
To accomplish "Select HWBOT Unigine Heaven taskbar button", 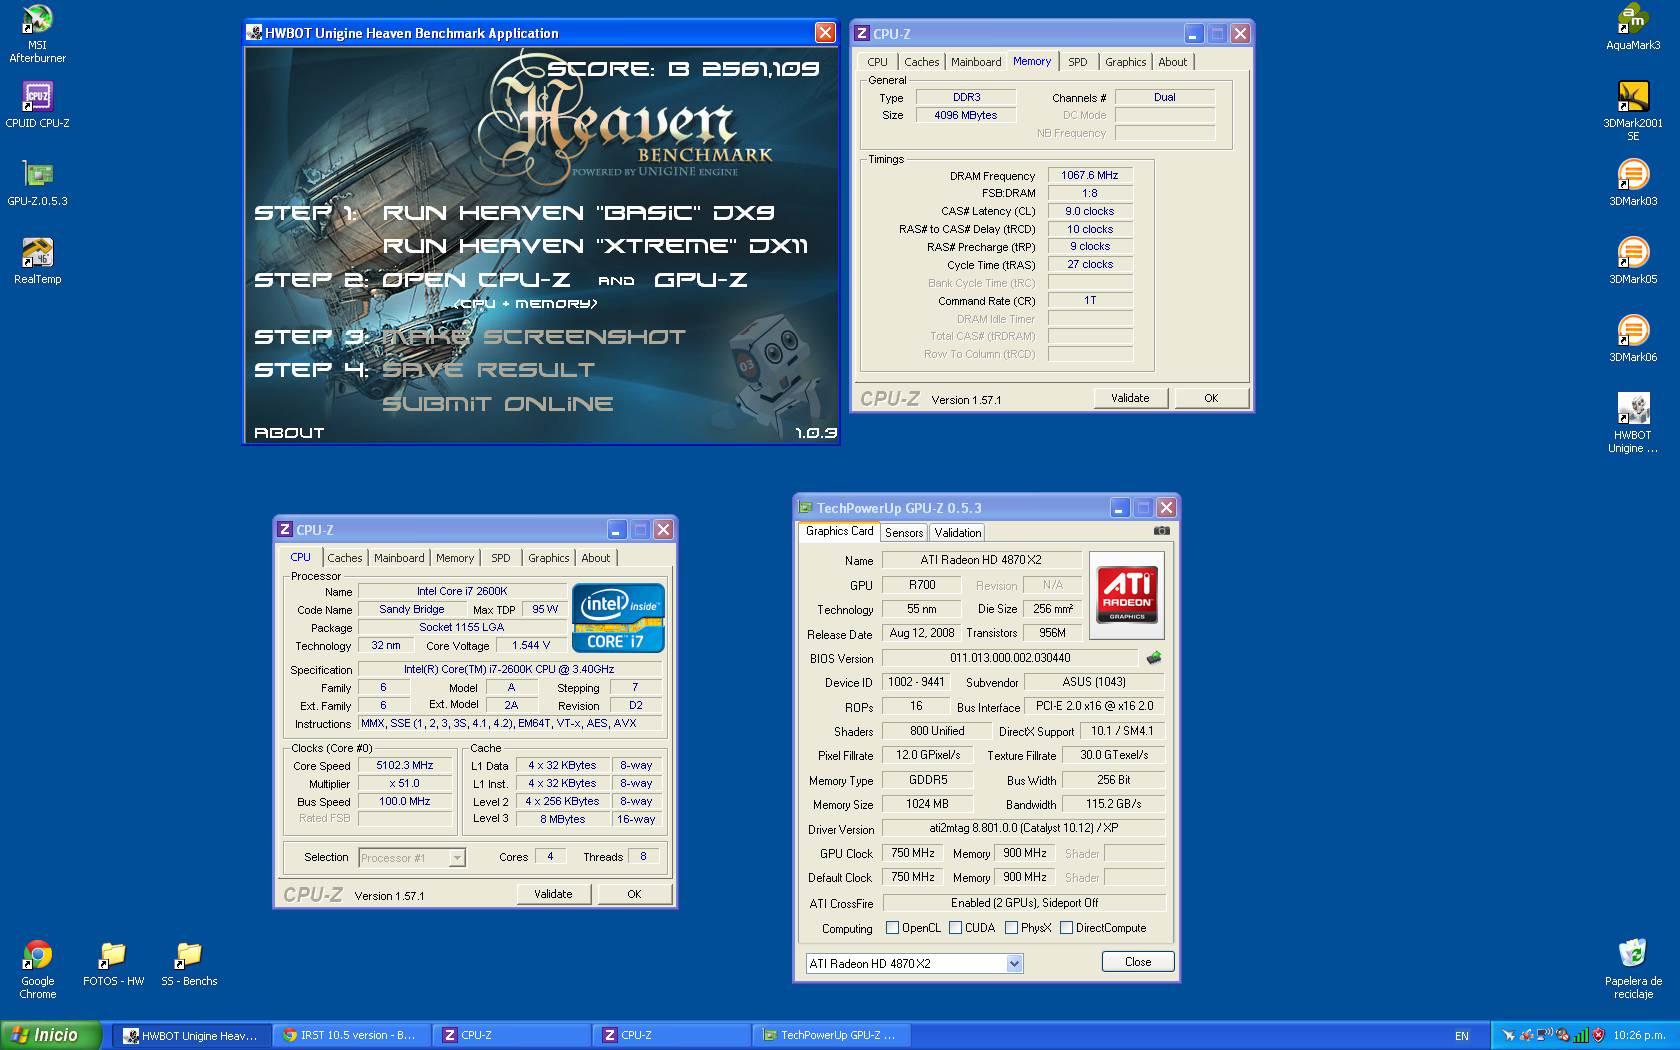I will (x=191, y=1036).
